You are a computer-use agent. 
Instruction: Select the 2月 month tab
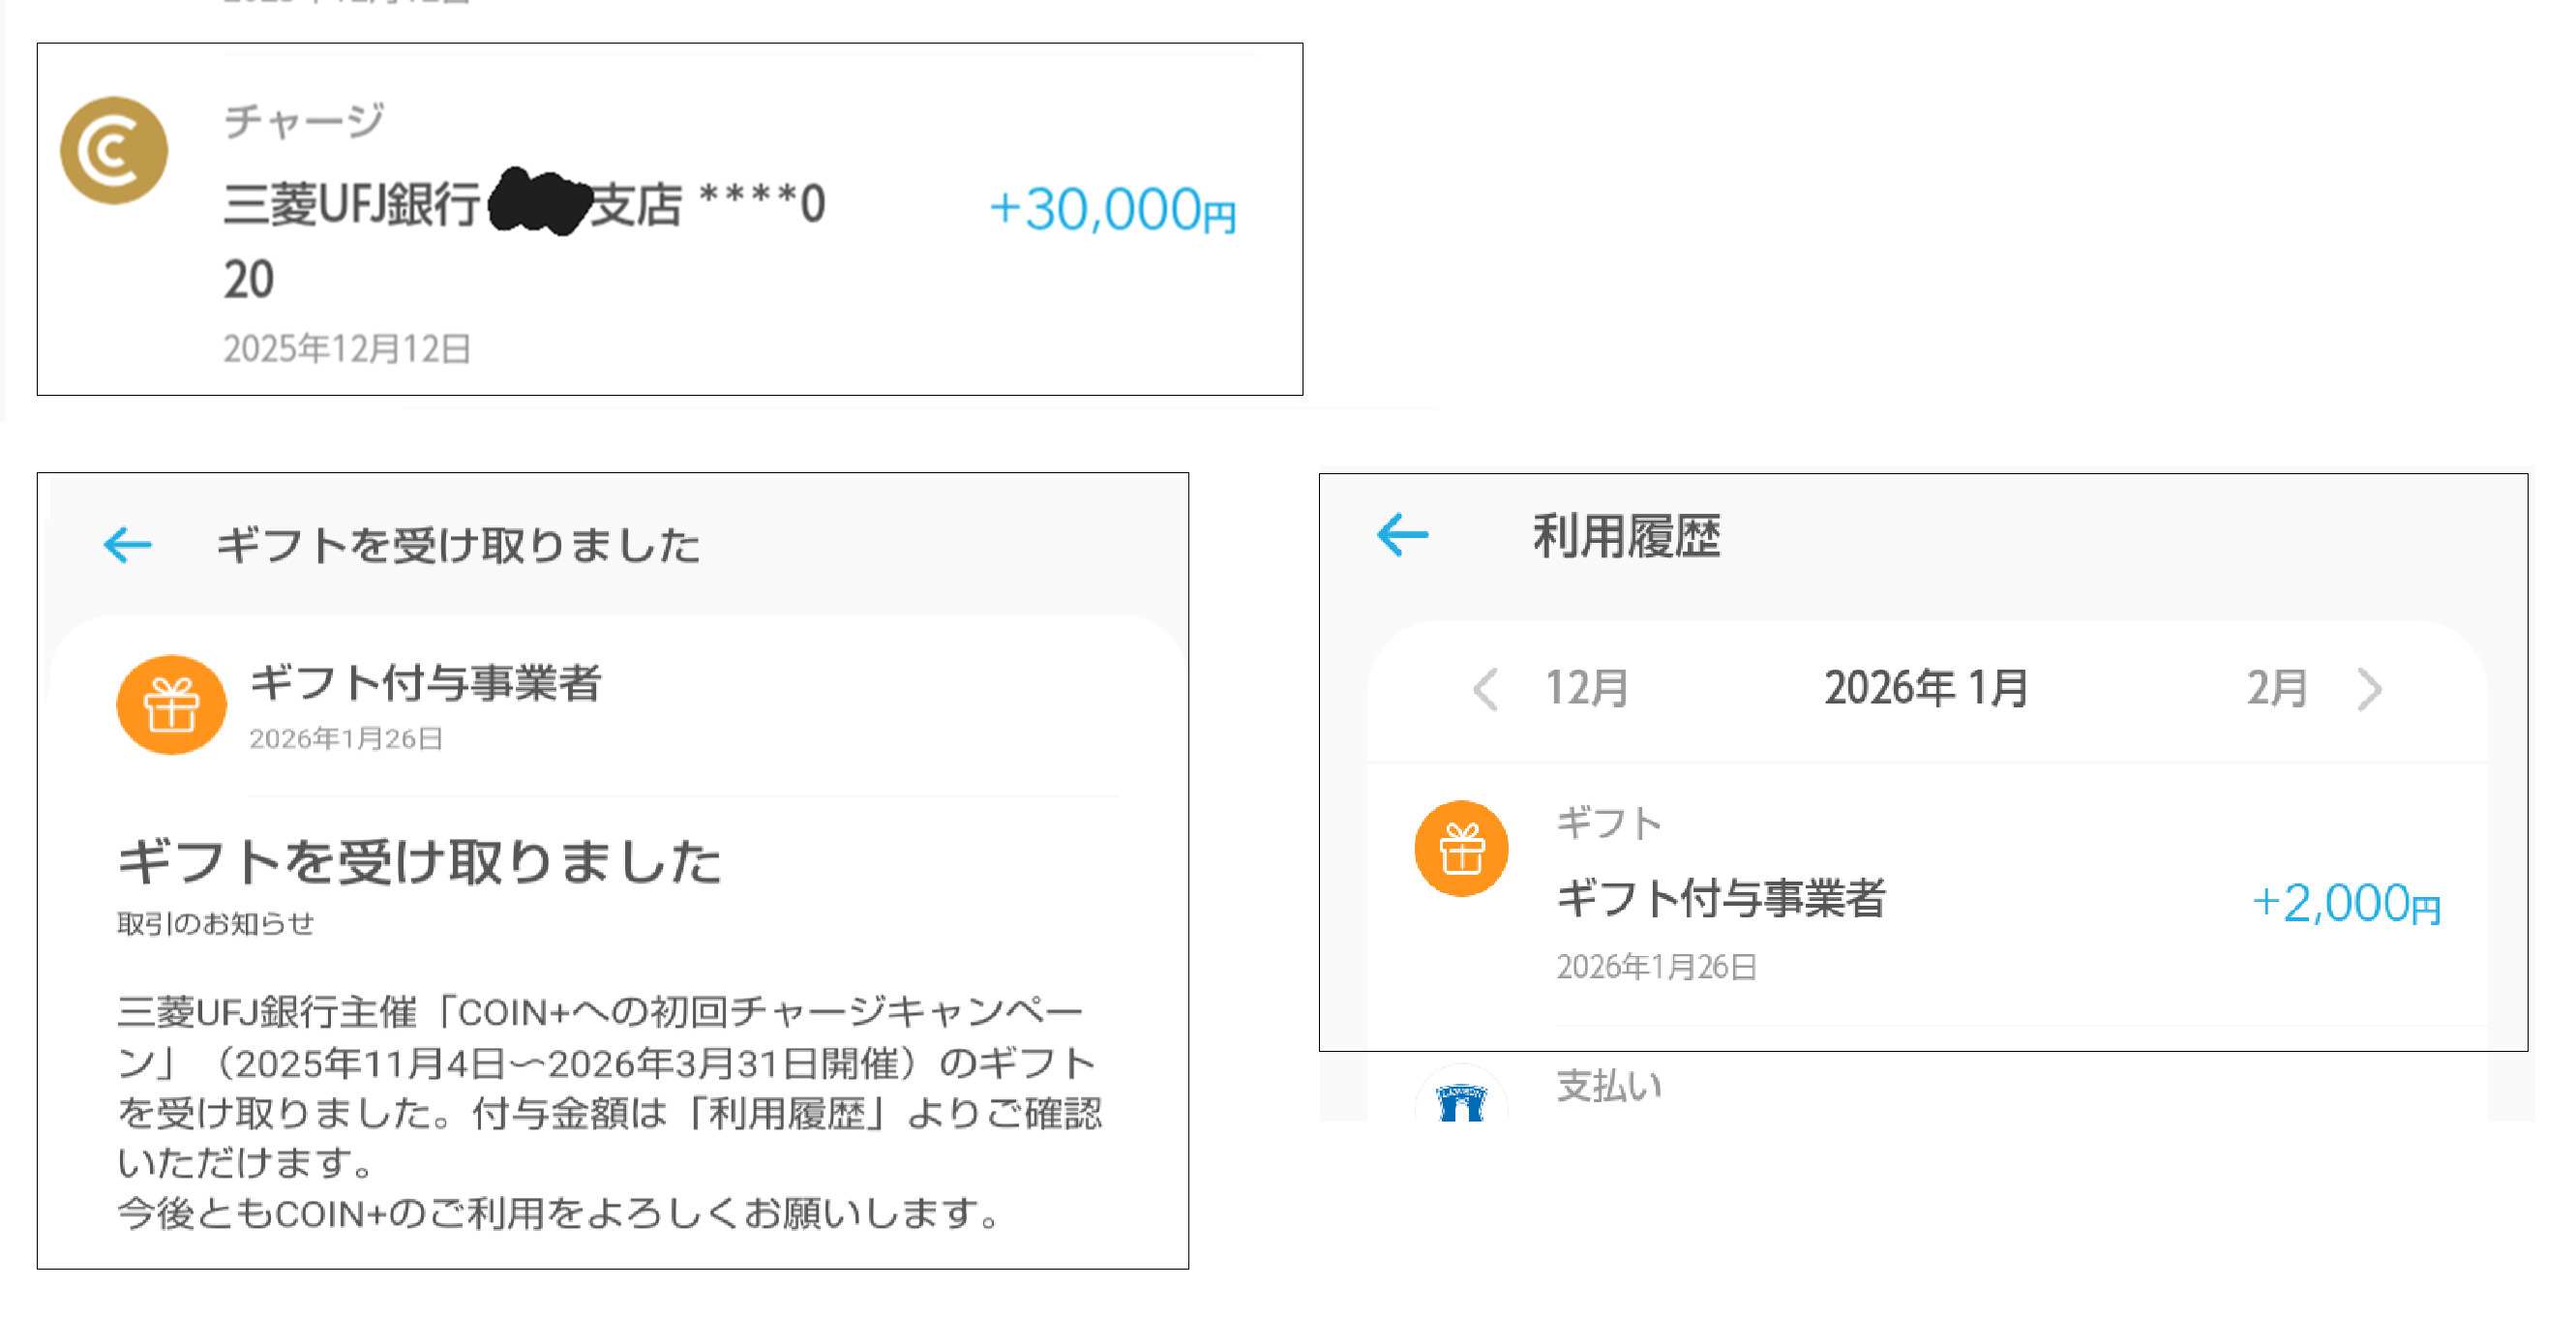point(2276,689)
